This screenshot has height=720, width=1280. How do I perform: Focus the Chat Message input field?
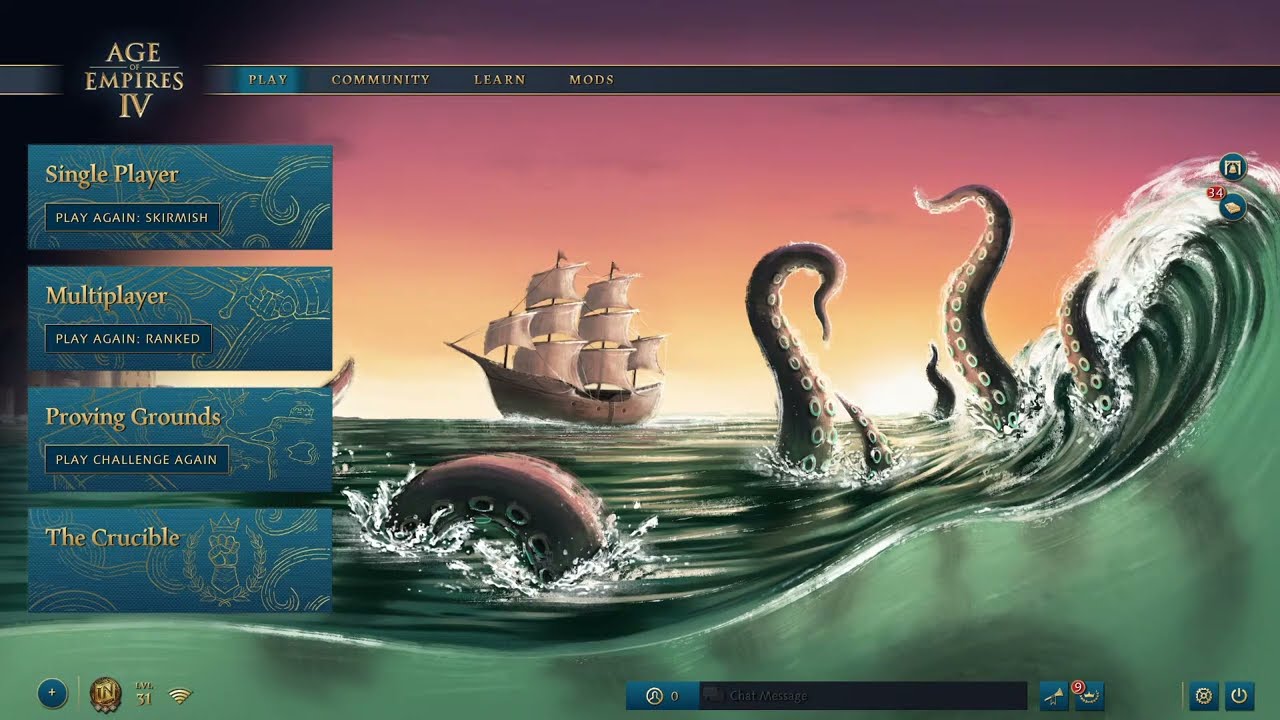point(864,696)
